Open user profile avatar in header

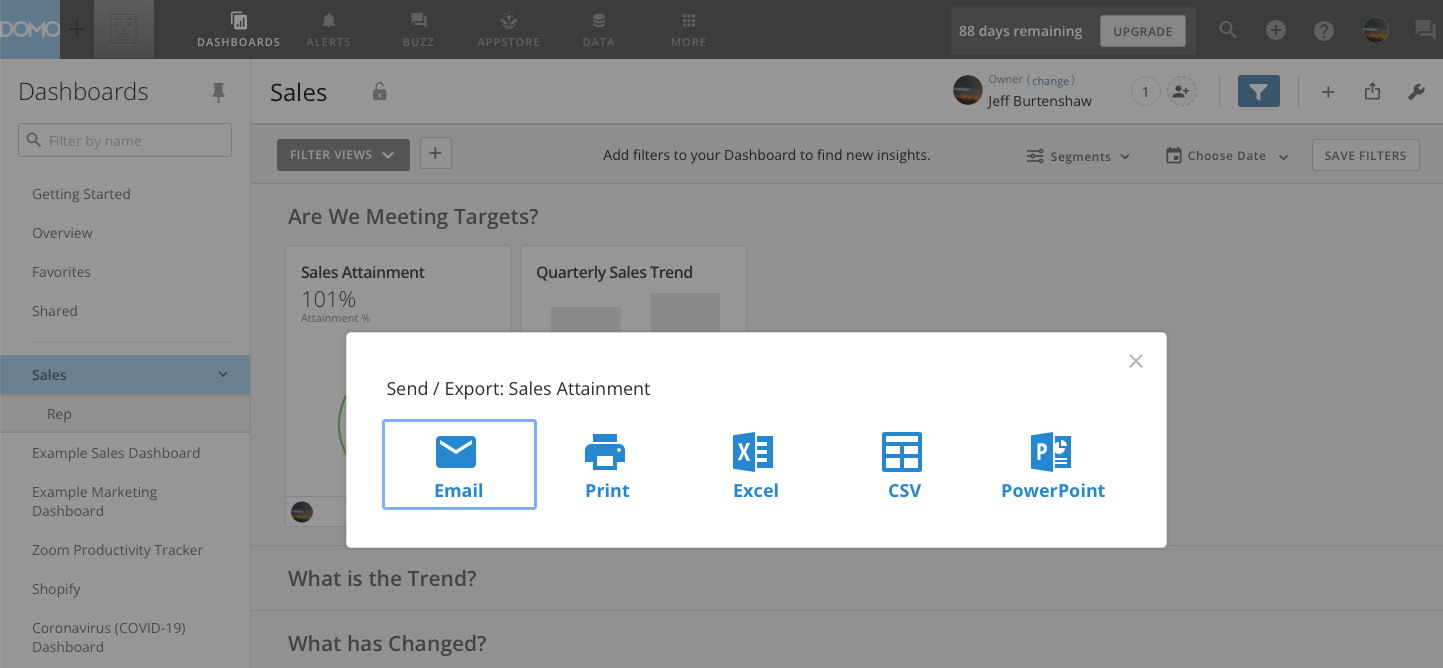(x=1376, y=30)
